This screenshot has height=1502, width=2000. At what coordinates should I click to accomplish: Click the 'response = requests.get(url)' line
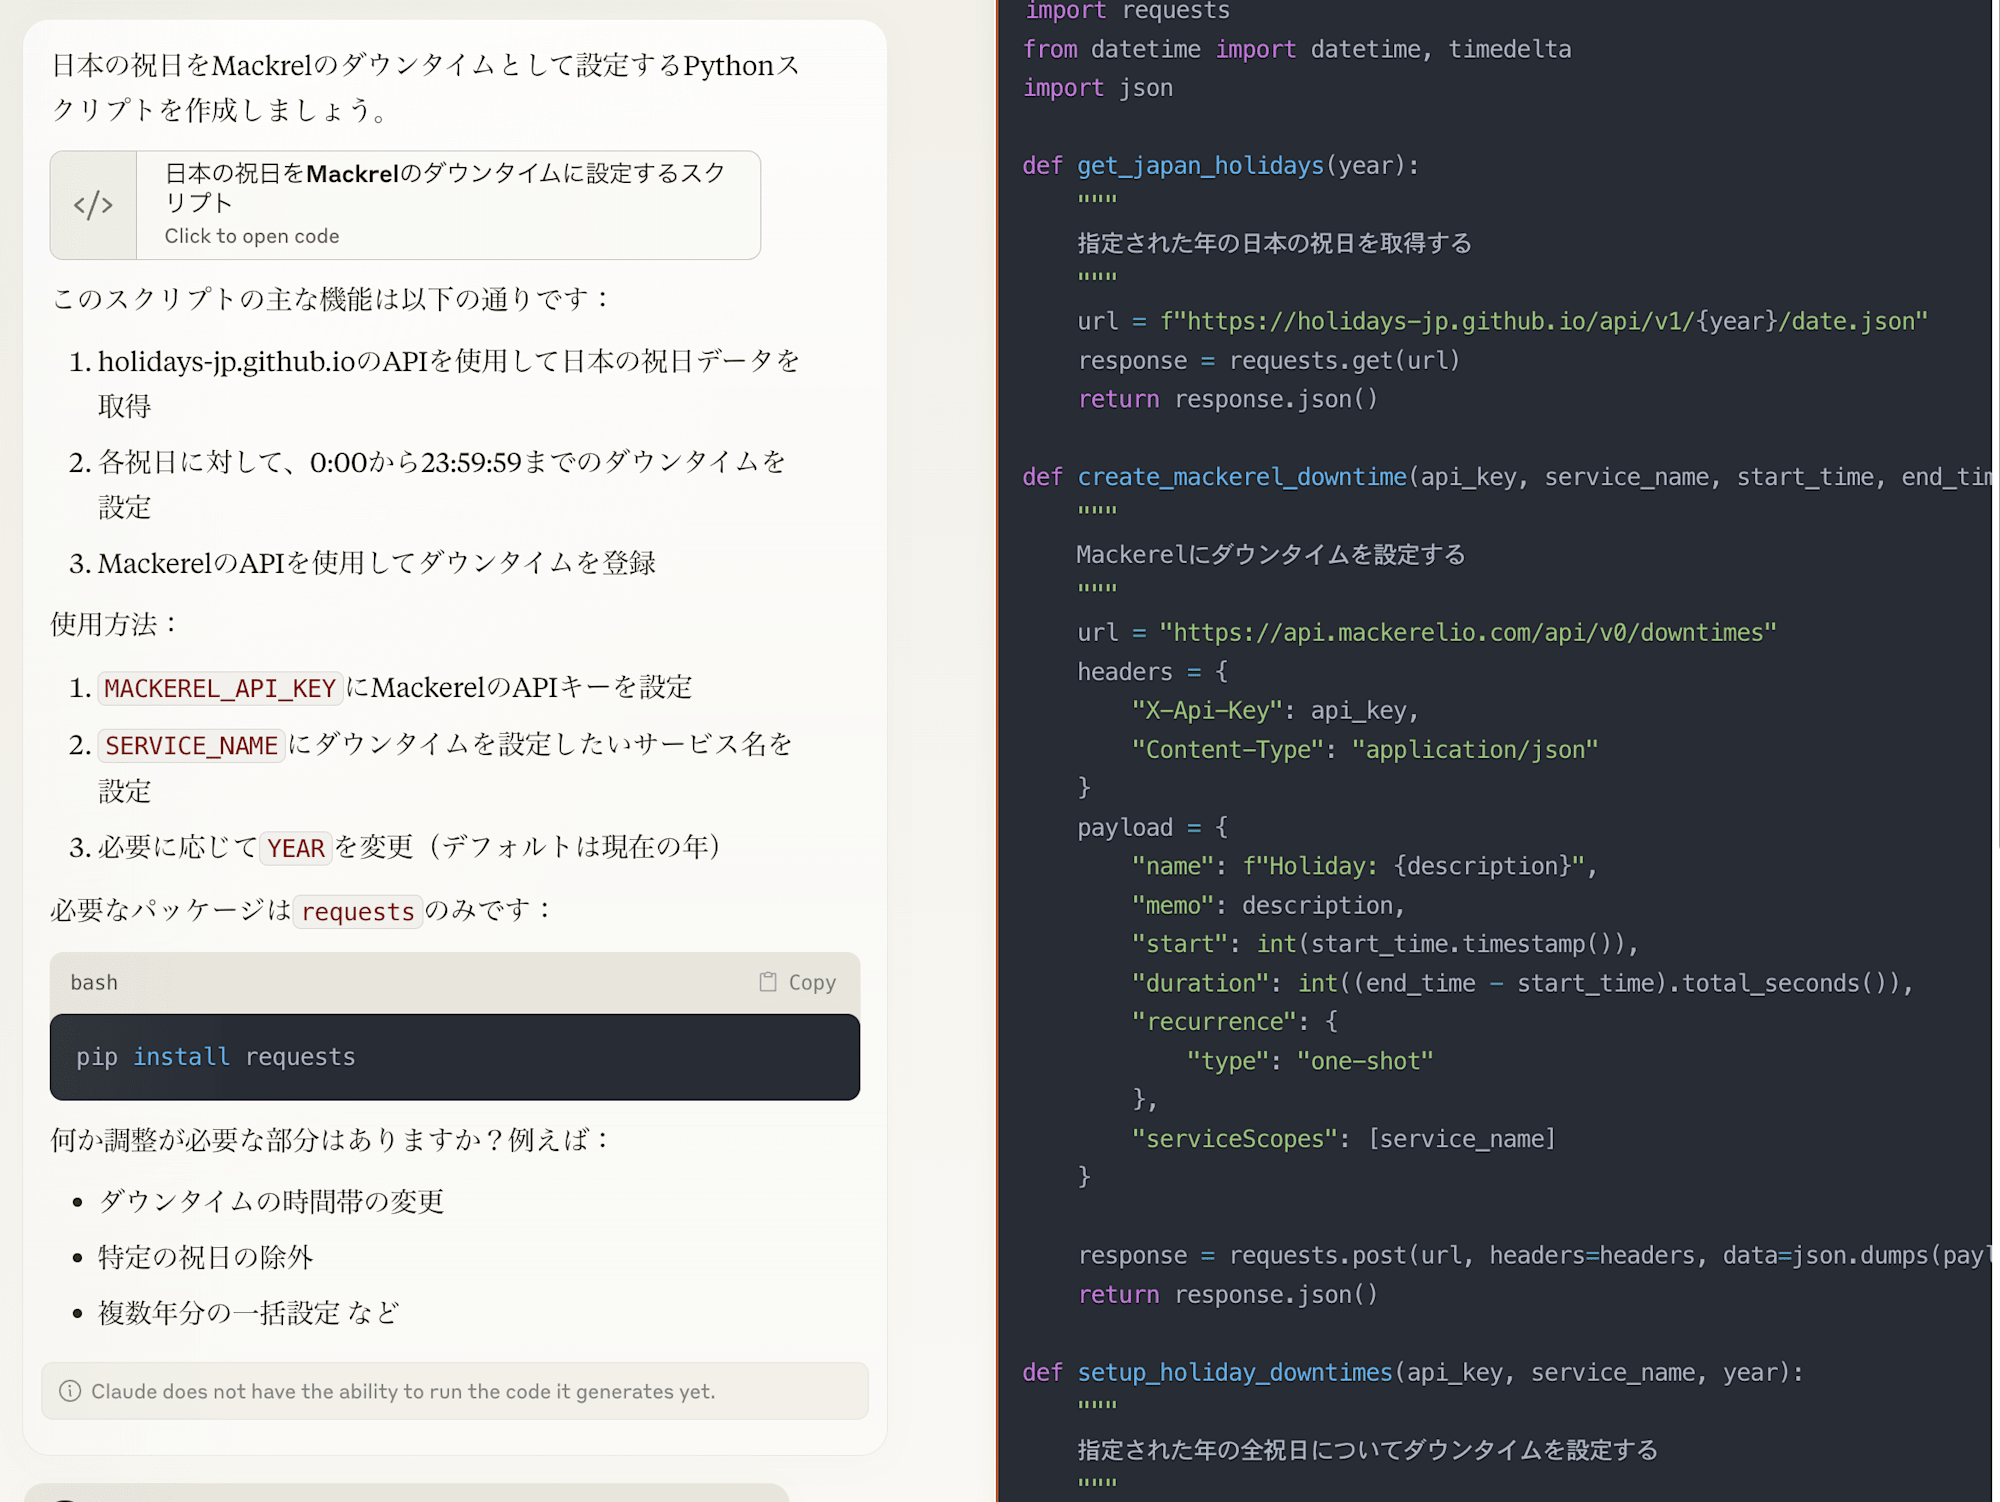(1269, 360)
